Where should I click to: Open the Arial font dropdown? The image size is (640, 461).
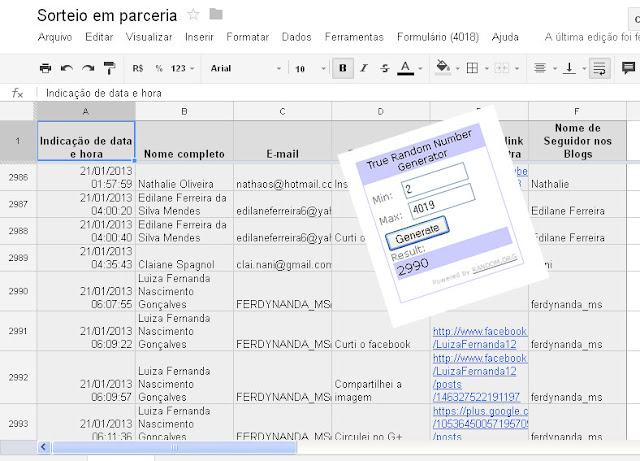tap(246, 68)
